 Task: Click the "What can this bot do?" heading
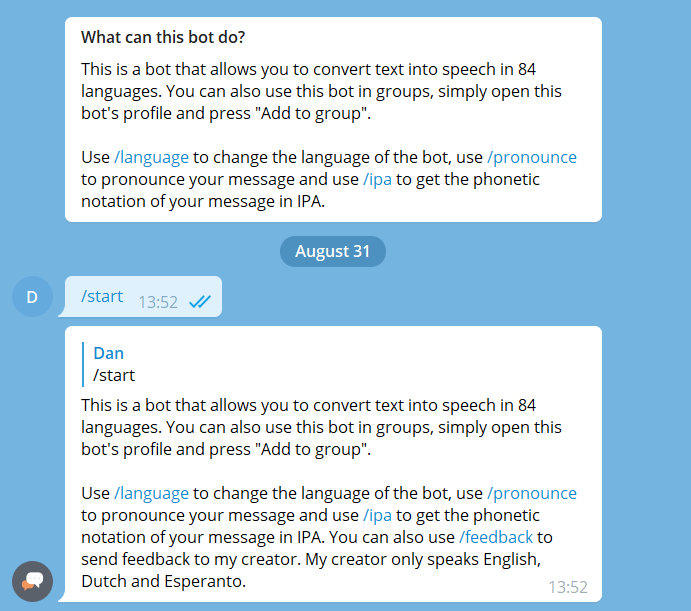pyautogui.click(x=163, y=38)
